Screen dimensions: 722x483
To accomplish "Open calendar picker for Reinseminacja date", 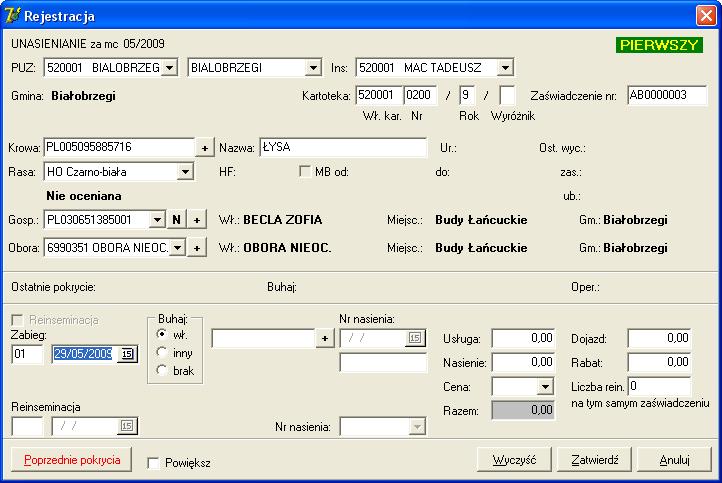I will pyautogui.click(x=127, y=426).
